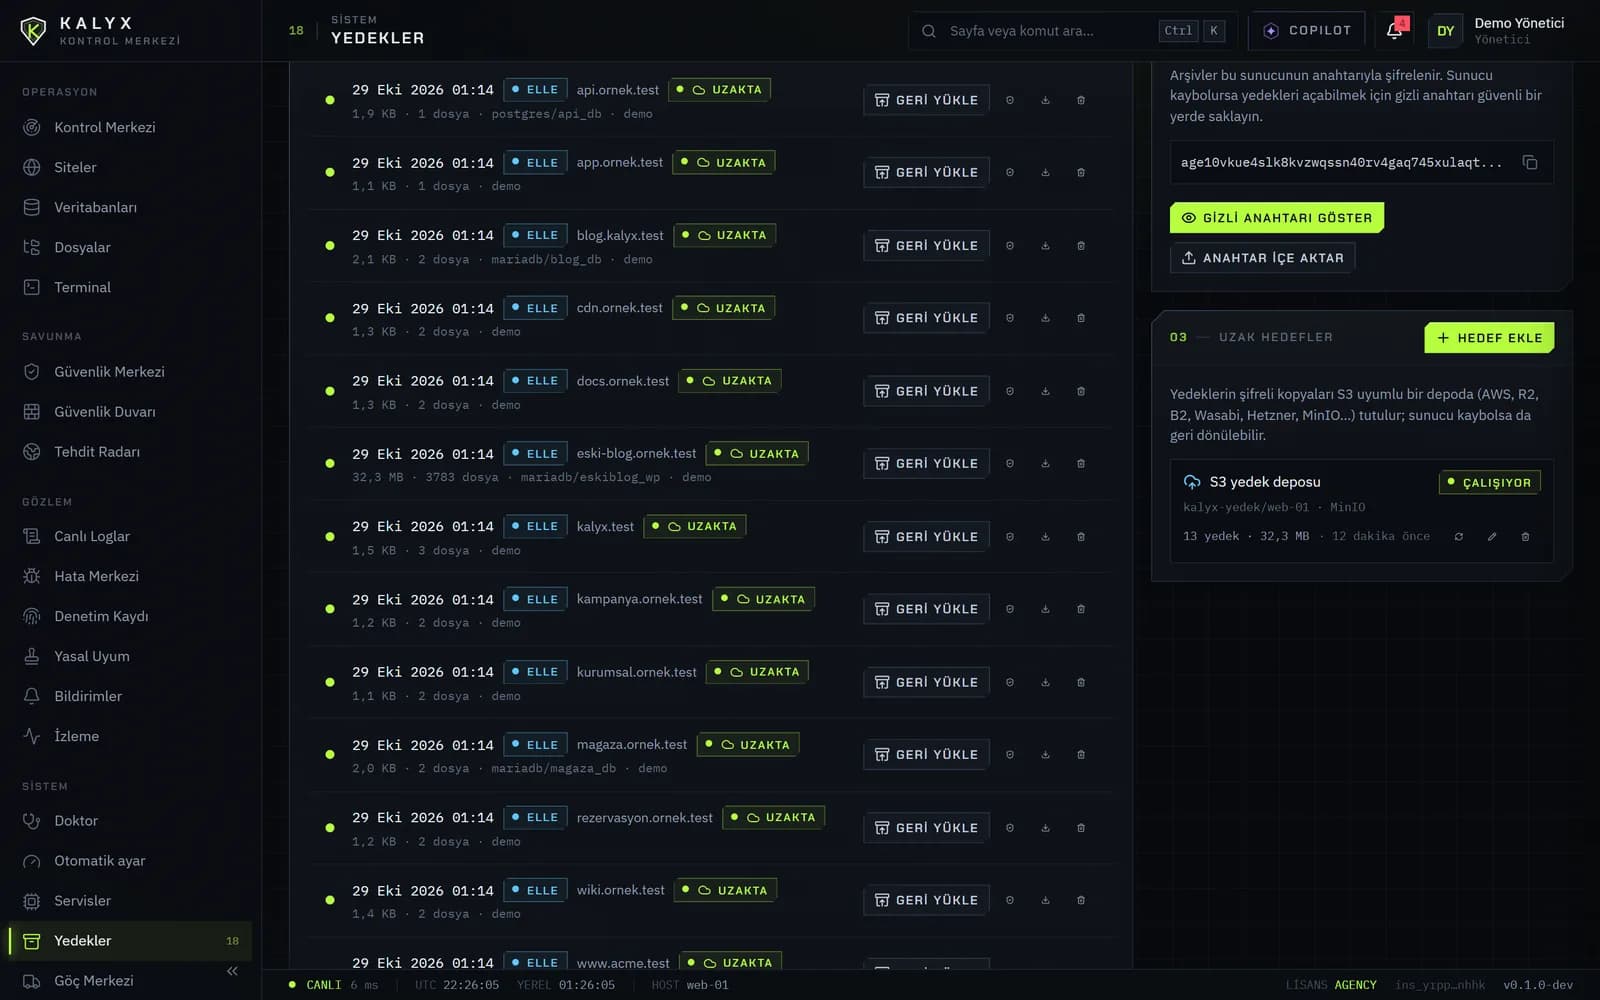Refresh the S3 yedek deposu target
Screen dimensions: 1600x1000
tap(1459, 537)
